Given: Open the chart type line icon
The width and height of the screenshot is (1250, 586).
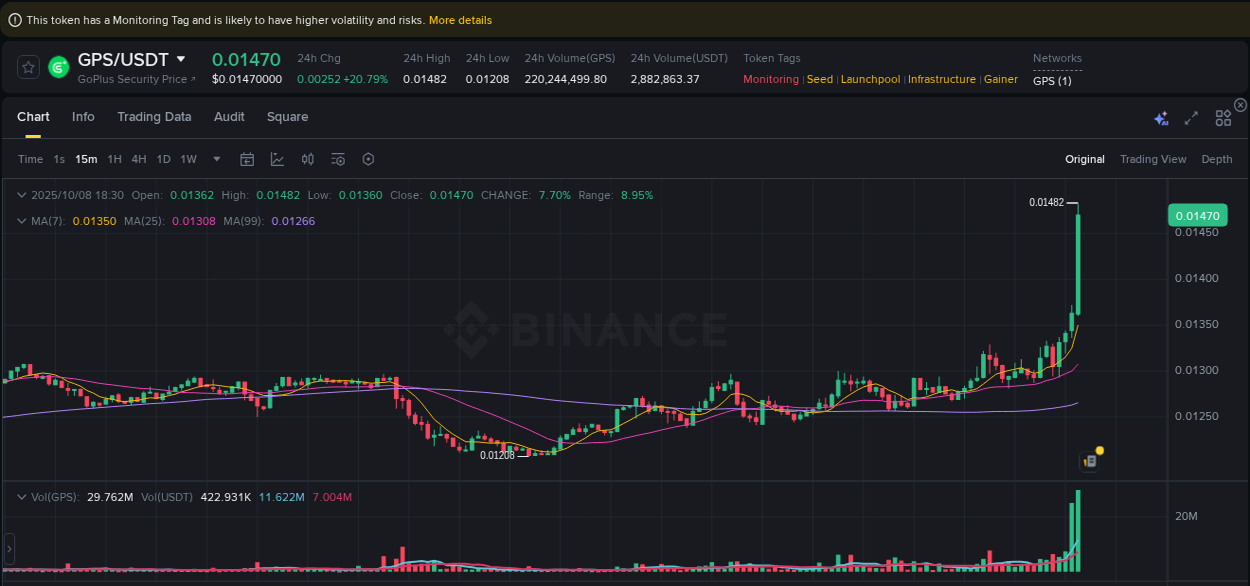Looking at the screenshot, I should 275,159.
